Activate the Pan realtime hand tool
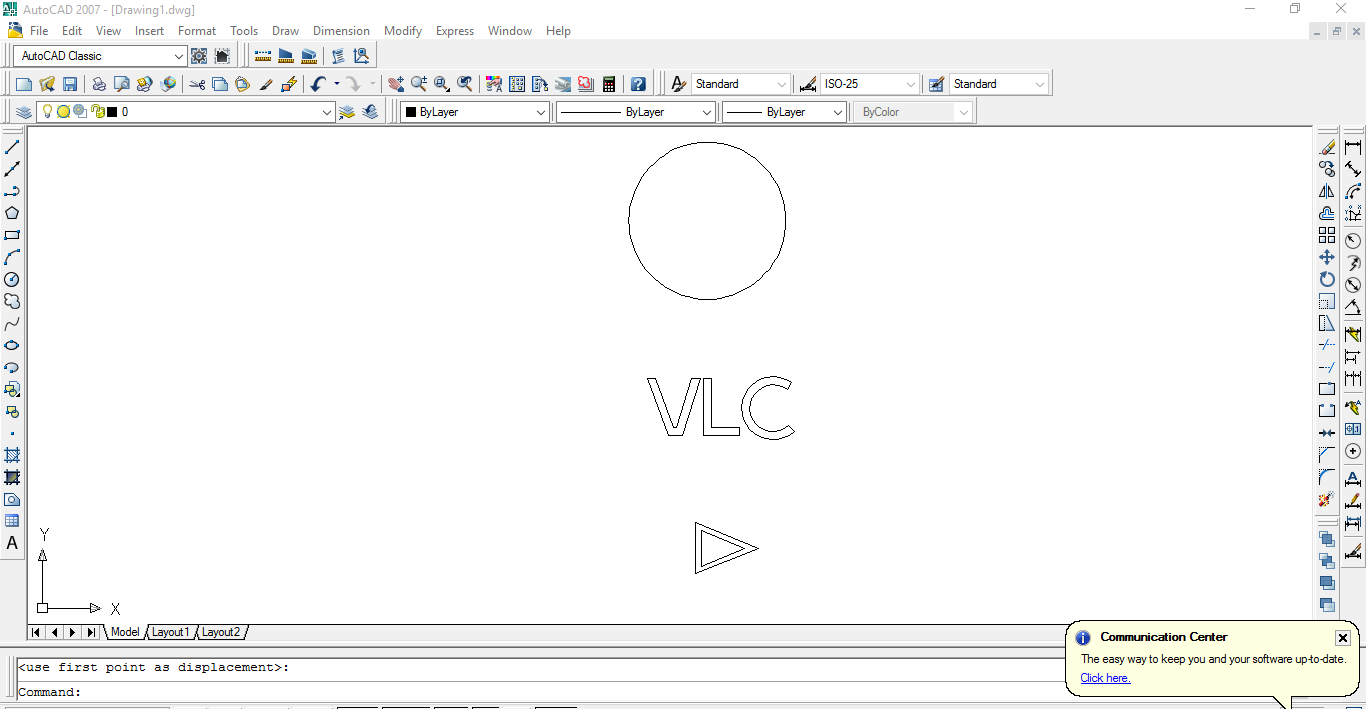This screenshot has height=709, width=1366. click(396, 84)
